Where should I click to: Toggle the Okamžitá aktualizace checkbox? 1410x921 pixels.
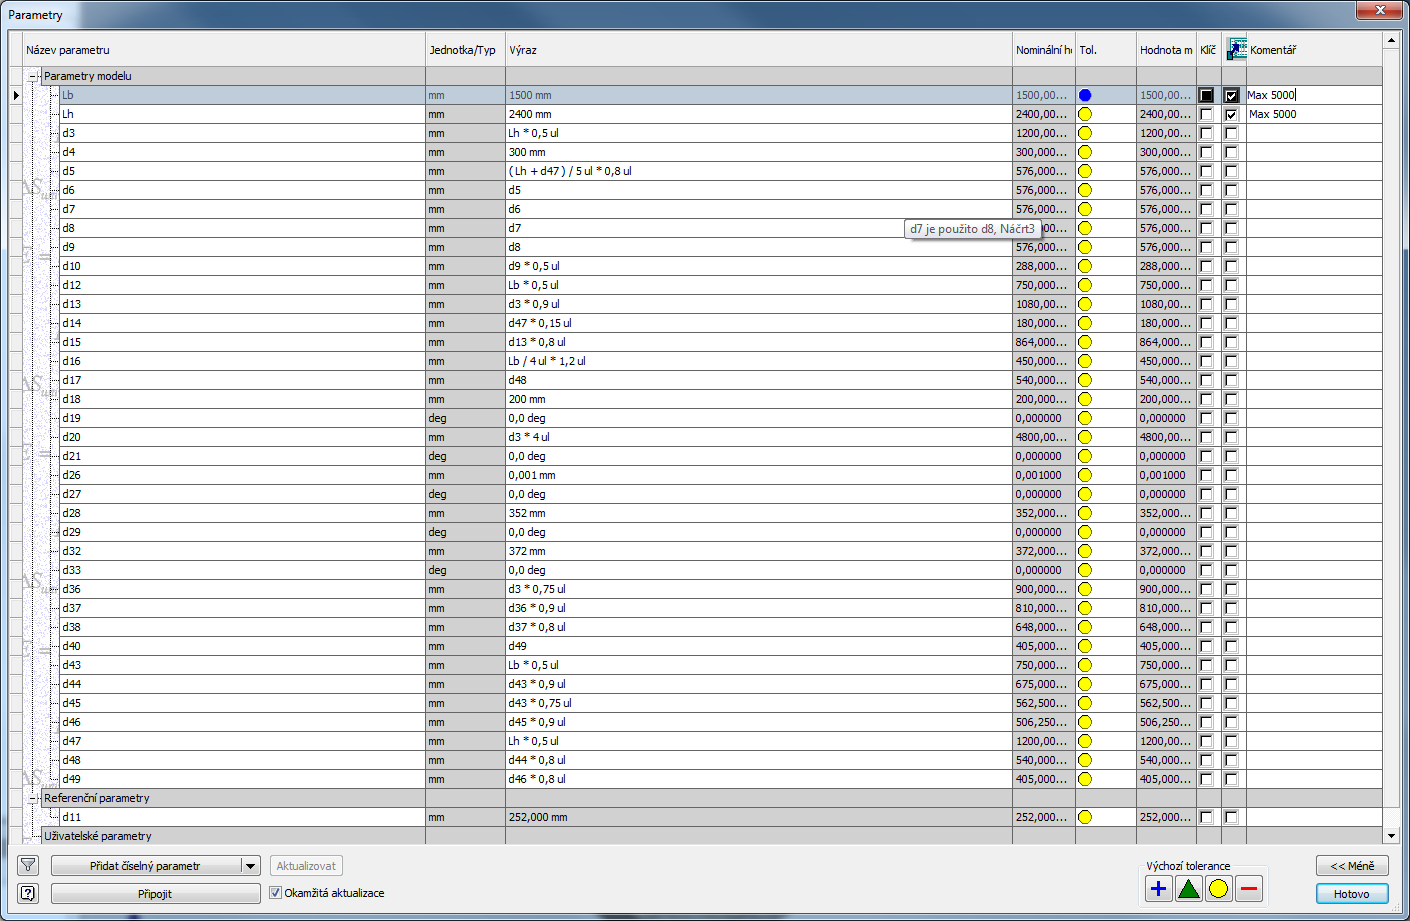(x=276, y=893)
